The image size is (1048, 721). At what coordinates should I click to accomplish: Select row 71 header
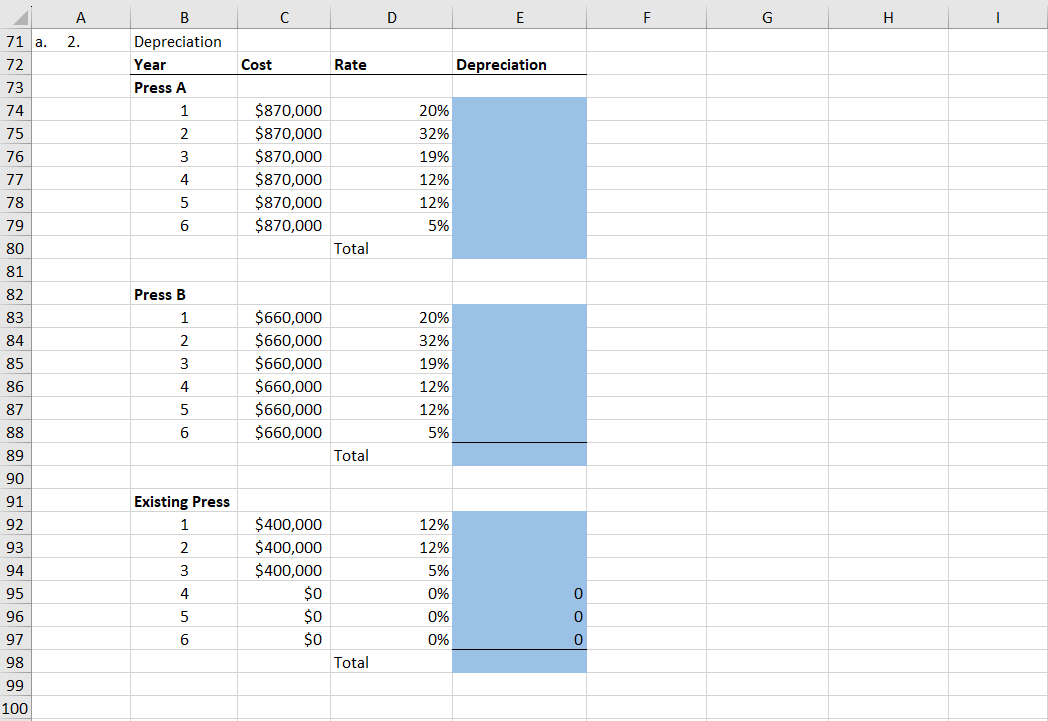[15, 41]
